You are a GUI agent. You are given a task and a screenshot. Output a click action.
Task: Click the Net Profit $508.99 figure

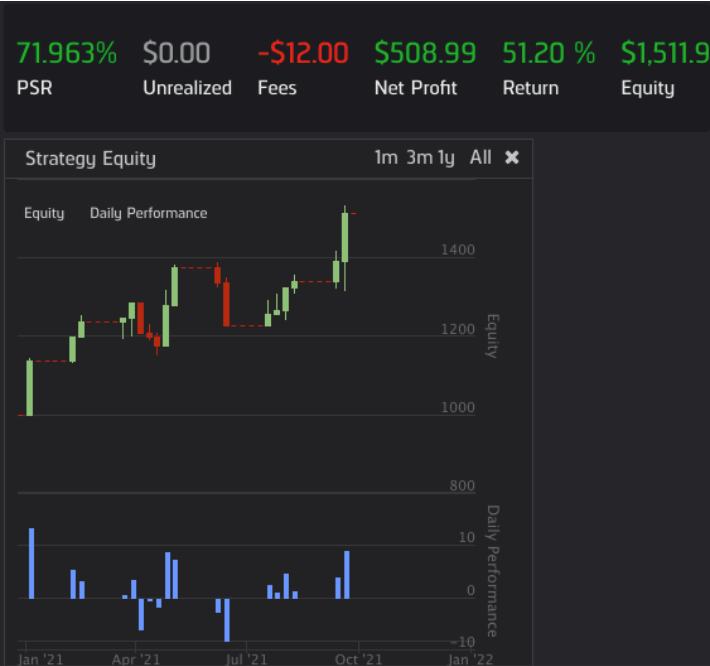425,53
